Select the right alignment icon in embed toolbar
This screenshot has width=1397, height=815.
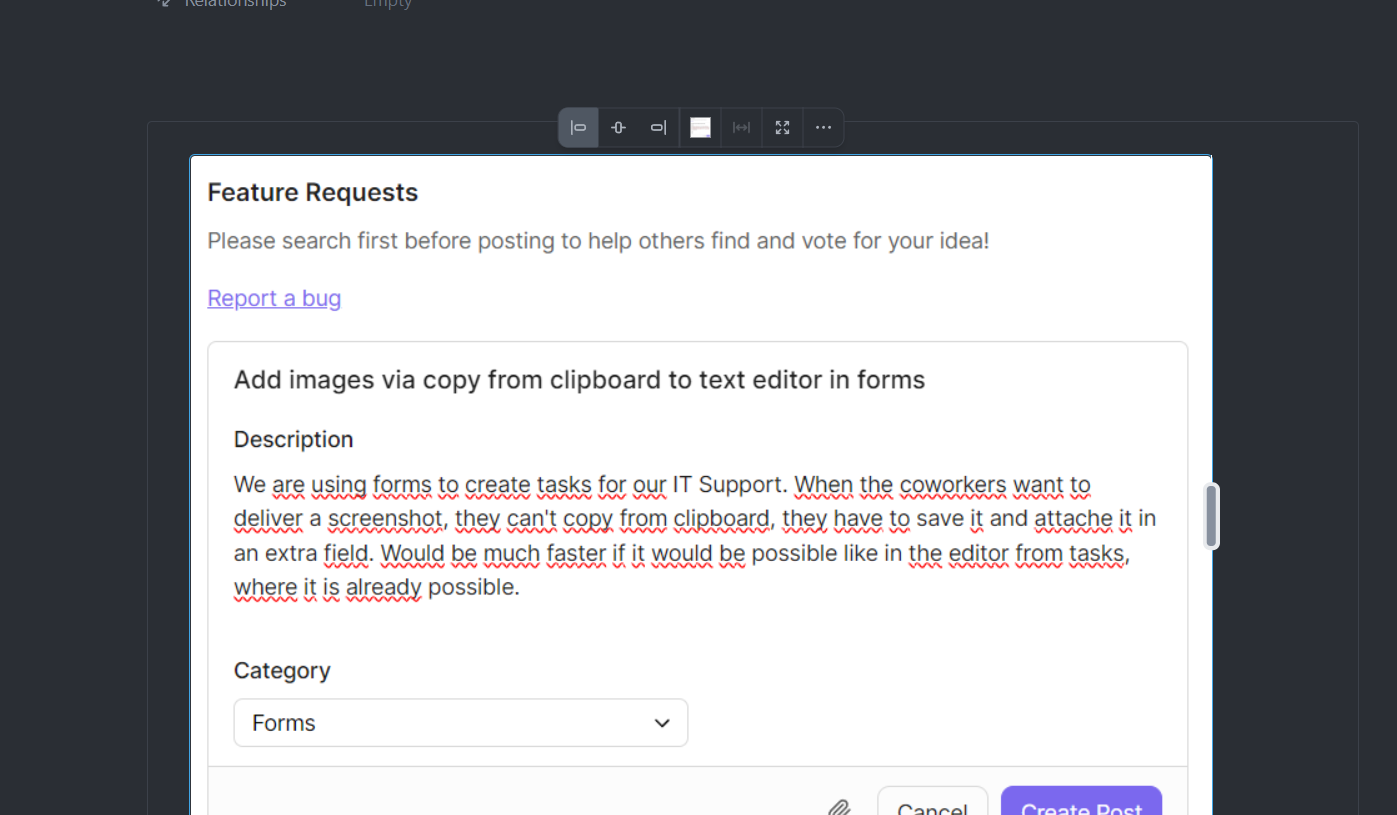[x=658, y=128]
